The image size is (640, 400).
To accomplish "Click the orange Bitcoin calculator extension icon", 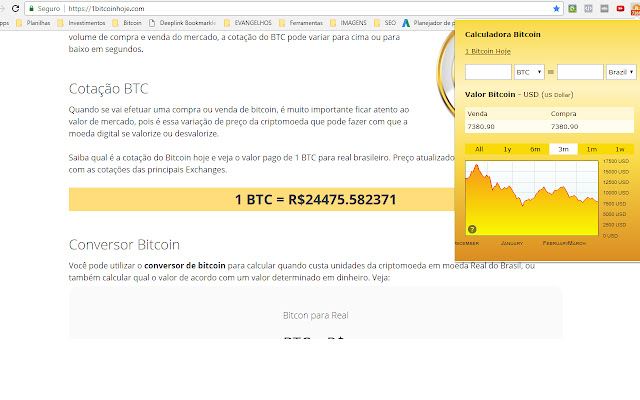I will pyautogui.click(x=636, y=8).
